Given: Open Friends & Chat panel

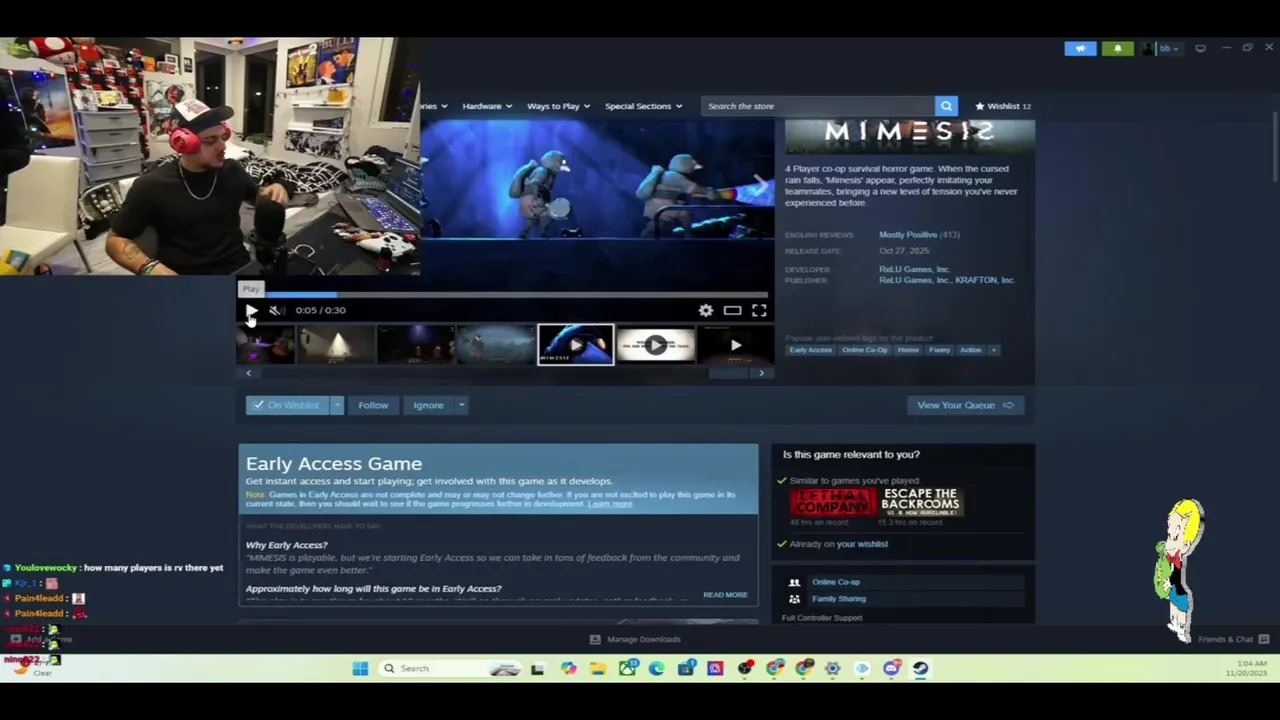Looking at the screenshot, I should tap(1233, 639).
